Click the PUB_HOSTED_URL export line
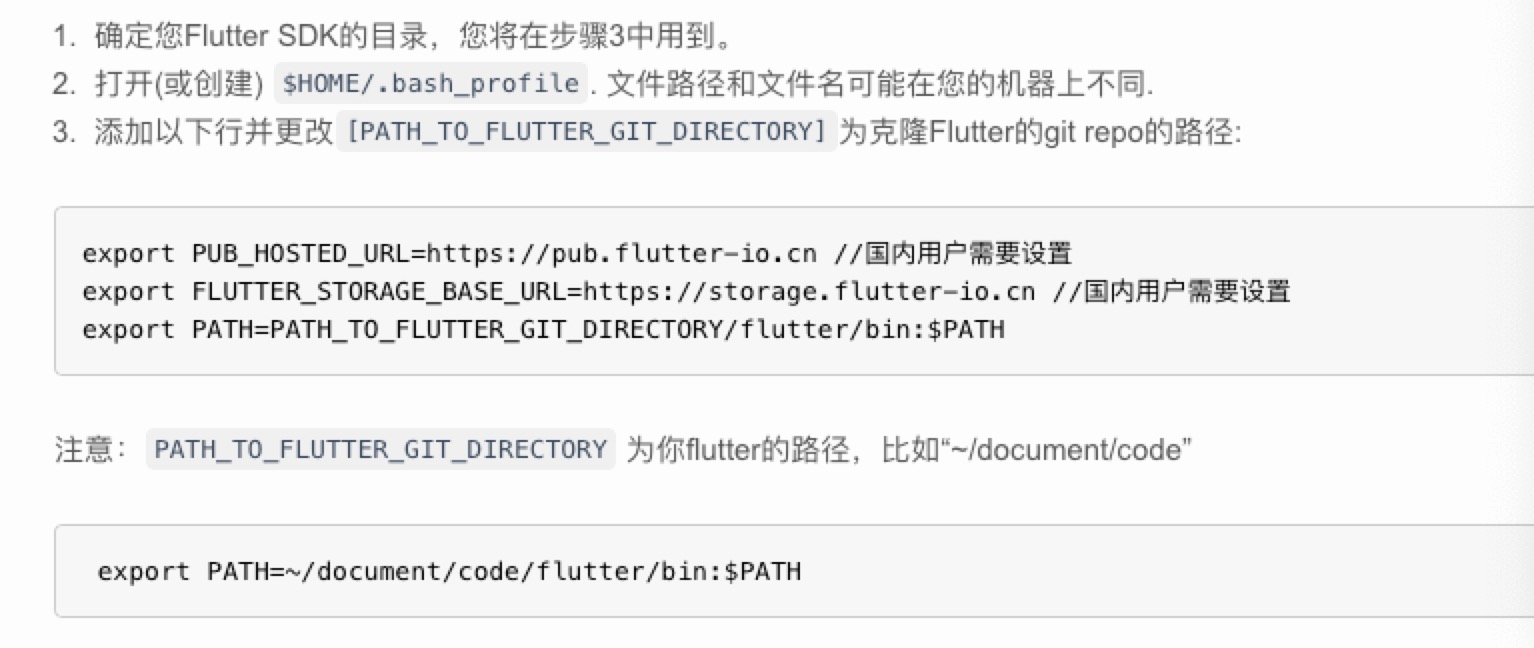This screenshot has width=1534, height=648. [577, 253]
